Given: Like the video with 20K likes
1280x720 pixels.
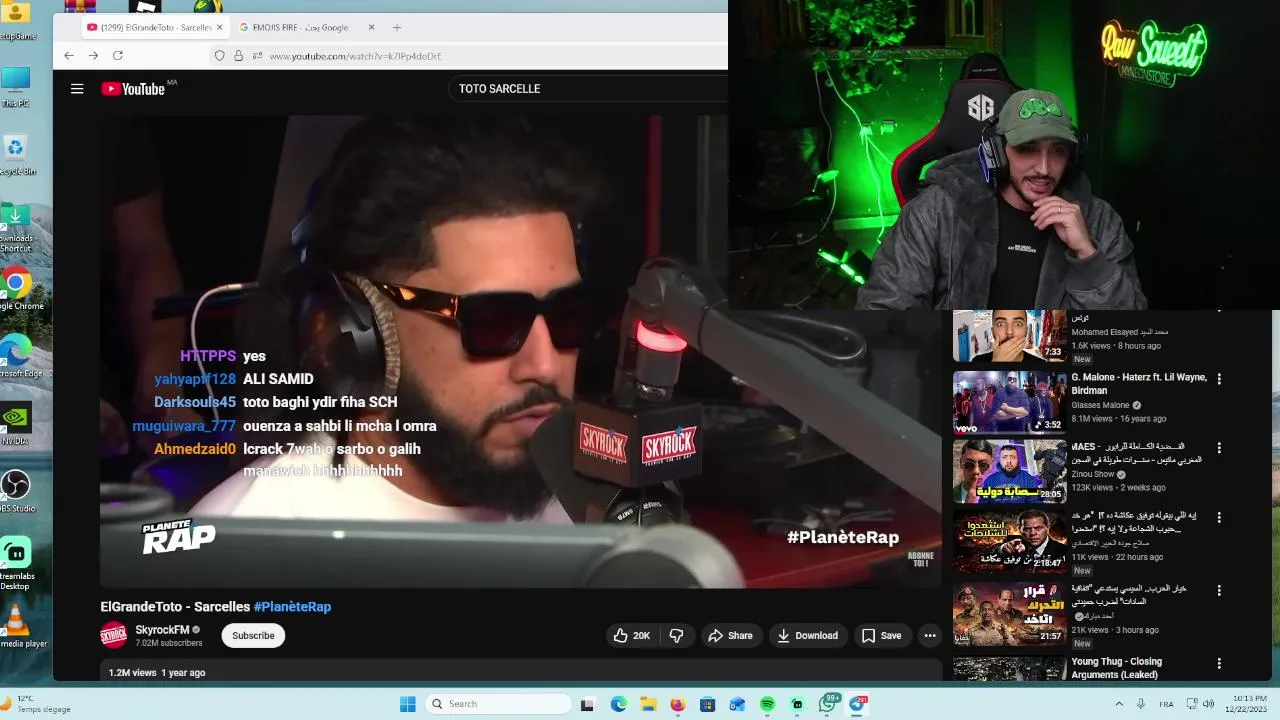Looking at the screenshot, I should 632,635.
